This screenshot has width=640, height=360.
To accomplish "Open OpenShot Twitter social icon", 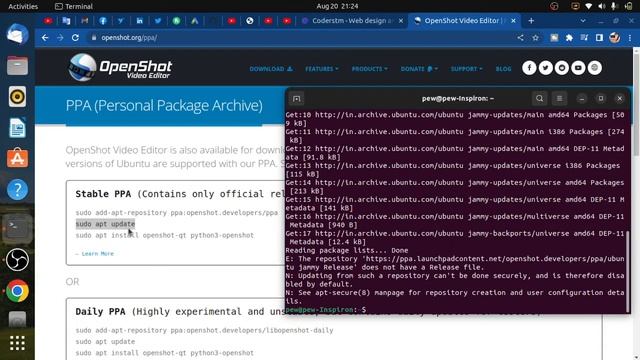I will (x=545, y=68).
